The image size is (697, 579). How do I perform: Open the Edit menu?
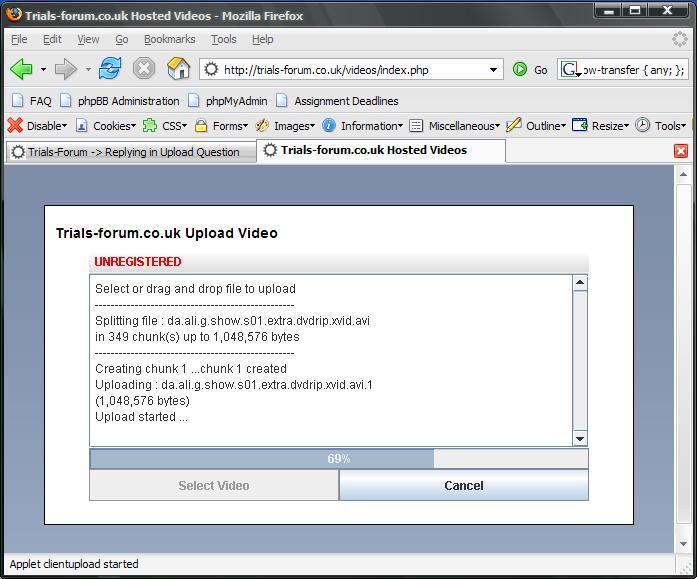tap(52, 40)
